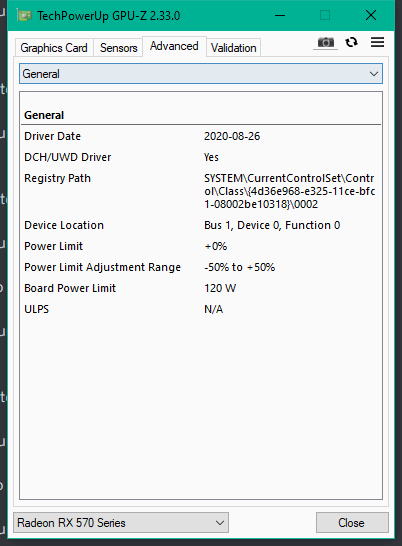The image size is (402, 546).
Task: Switch to the Sensors tab
Action: pyautogui.click(x=118, y=48)
